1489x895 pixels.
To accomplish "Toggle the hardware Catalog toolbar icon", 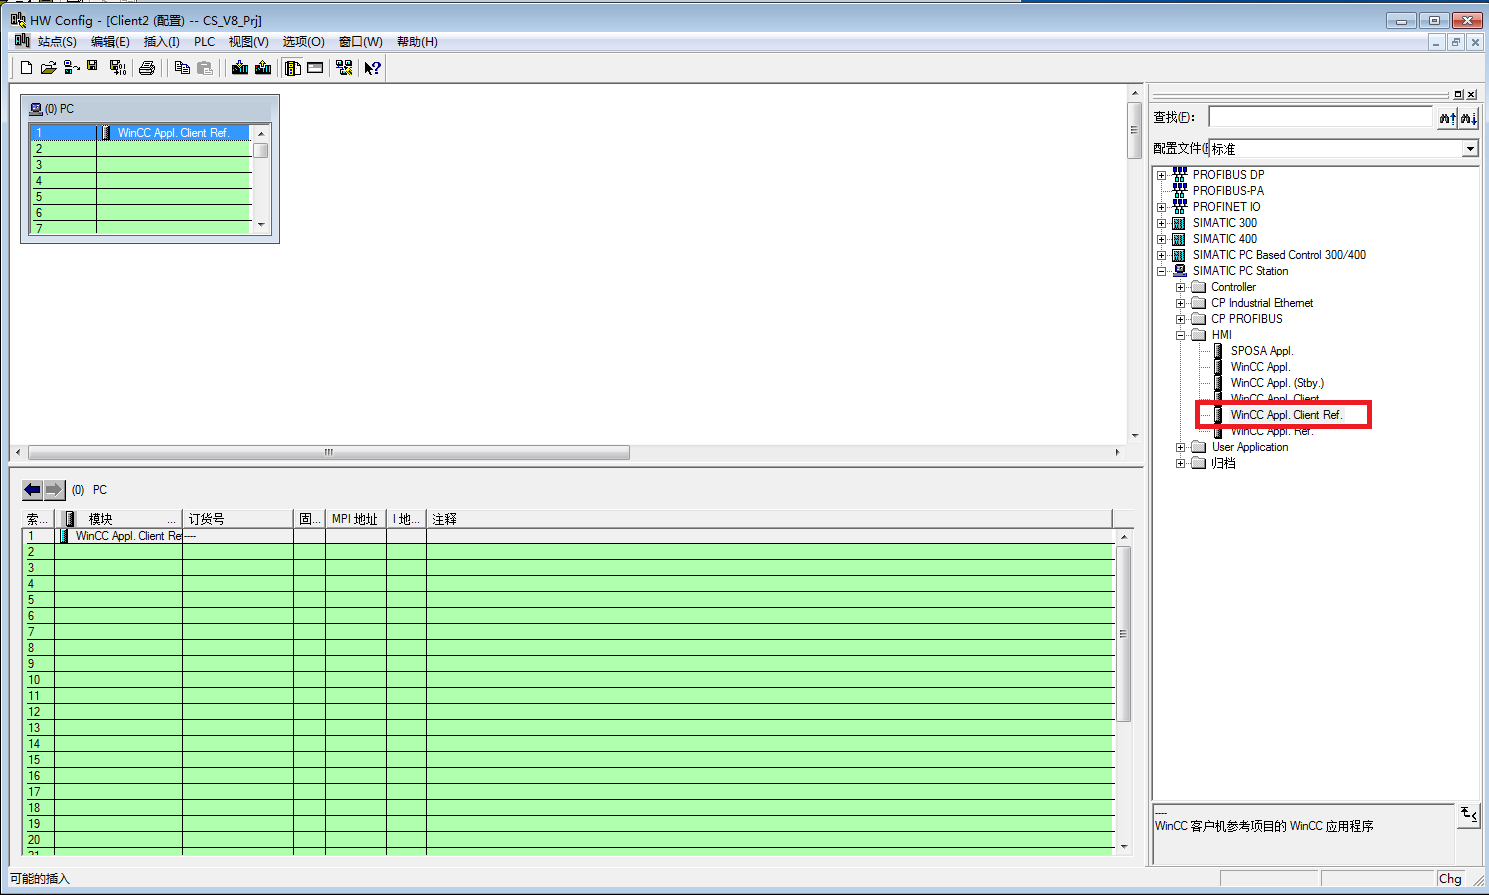I will [293, 68].
